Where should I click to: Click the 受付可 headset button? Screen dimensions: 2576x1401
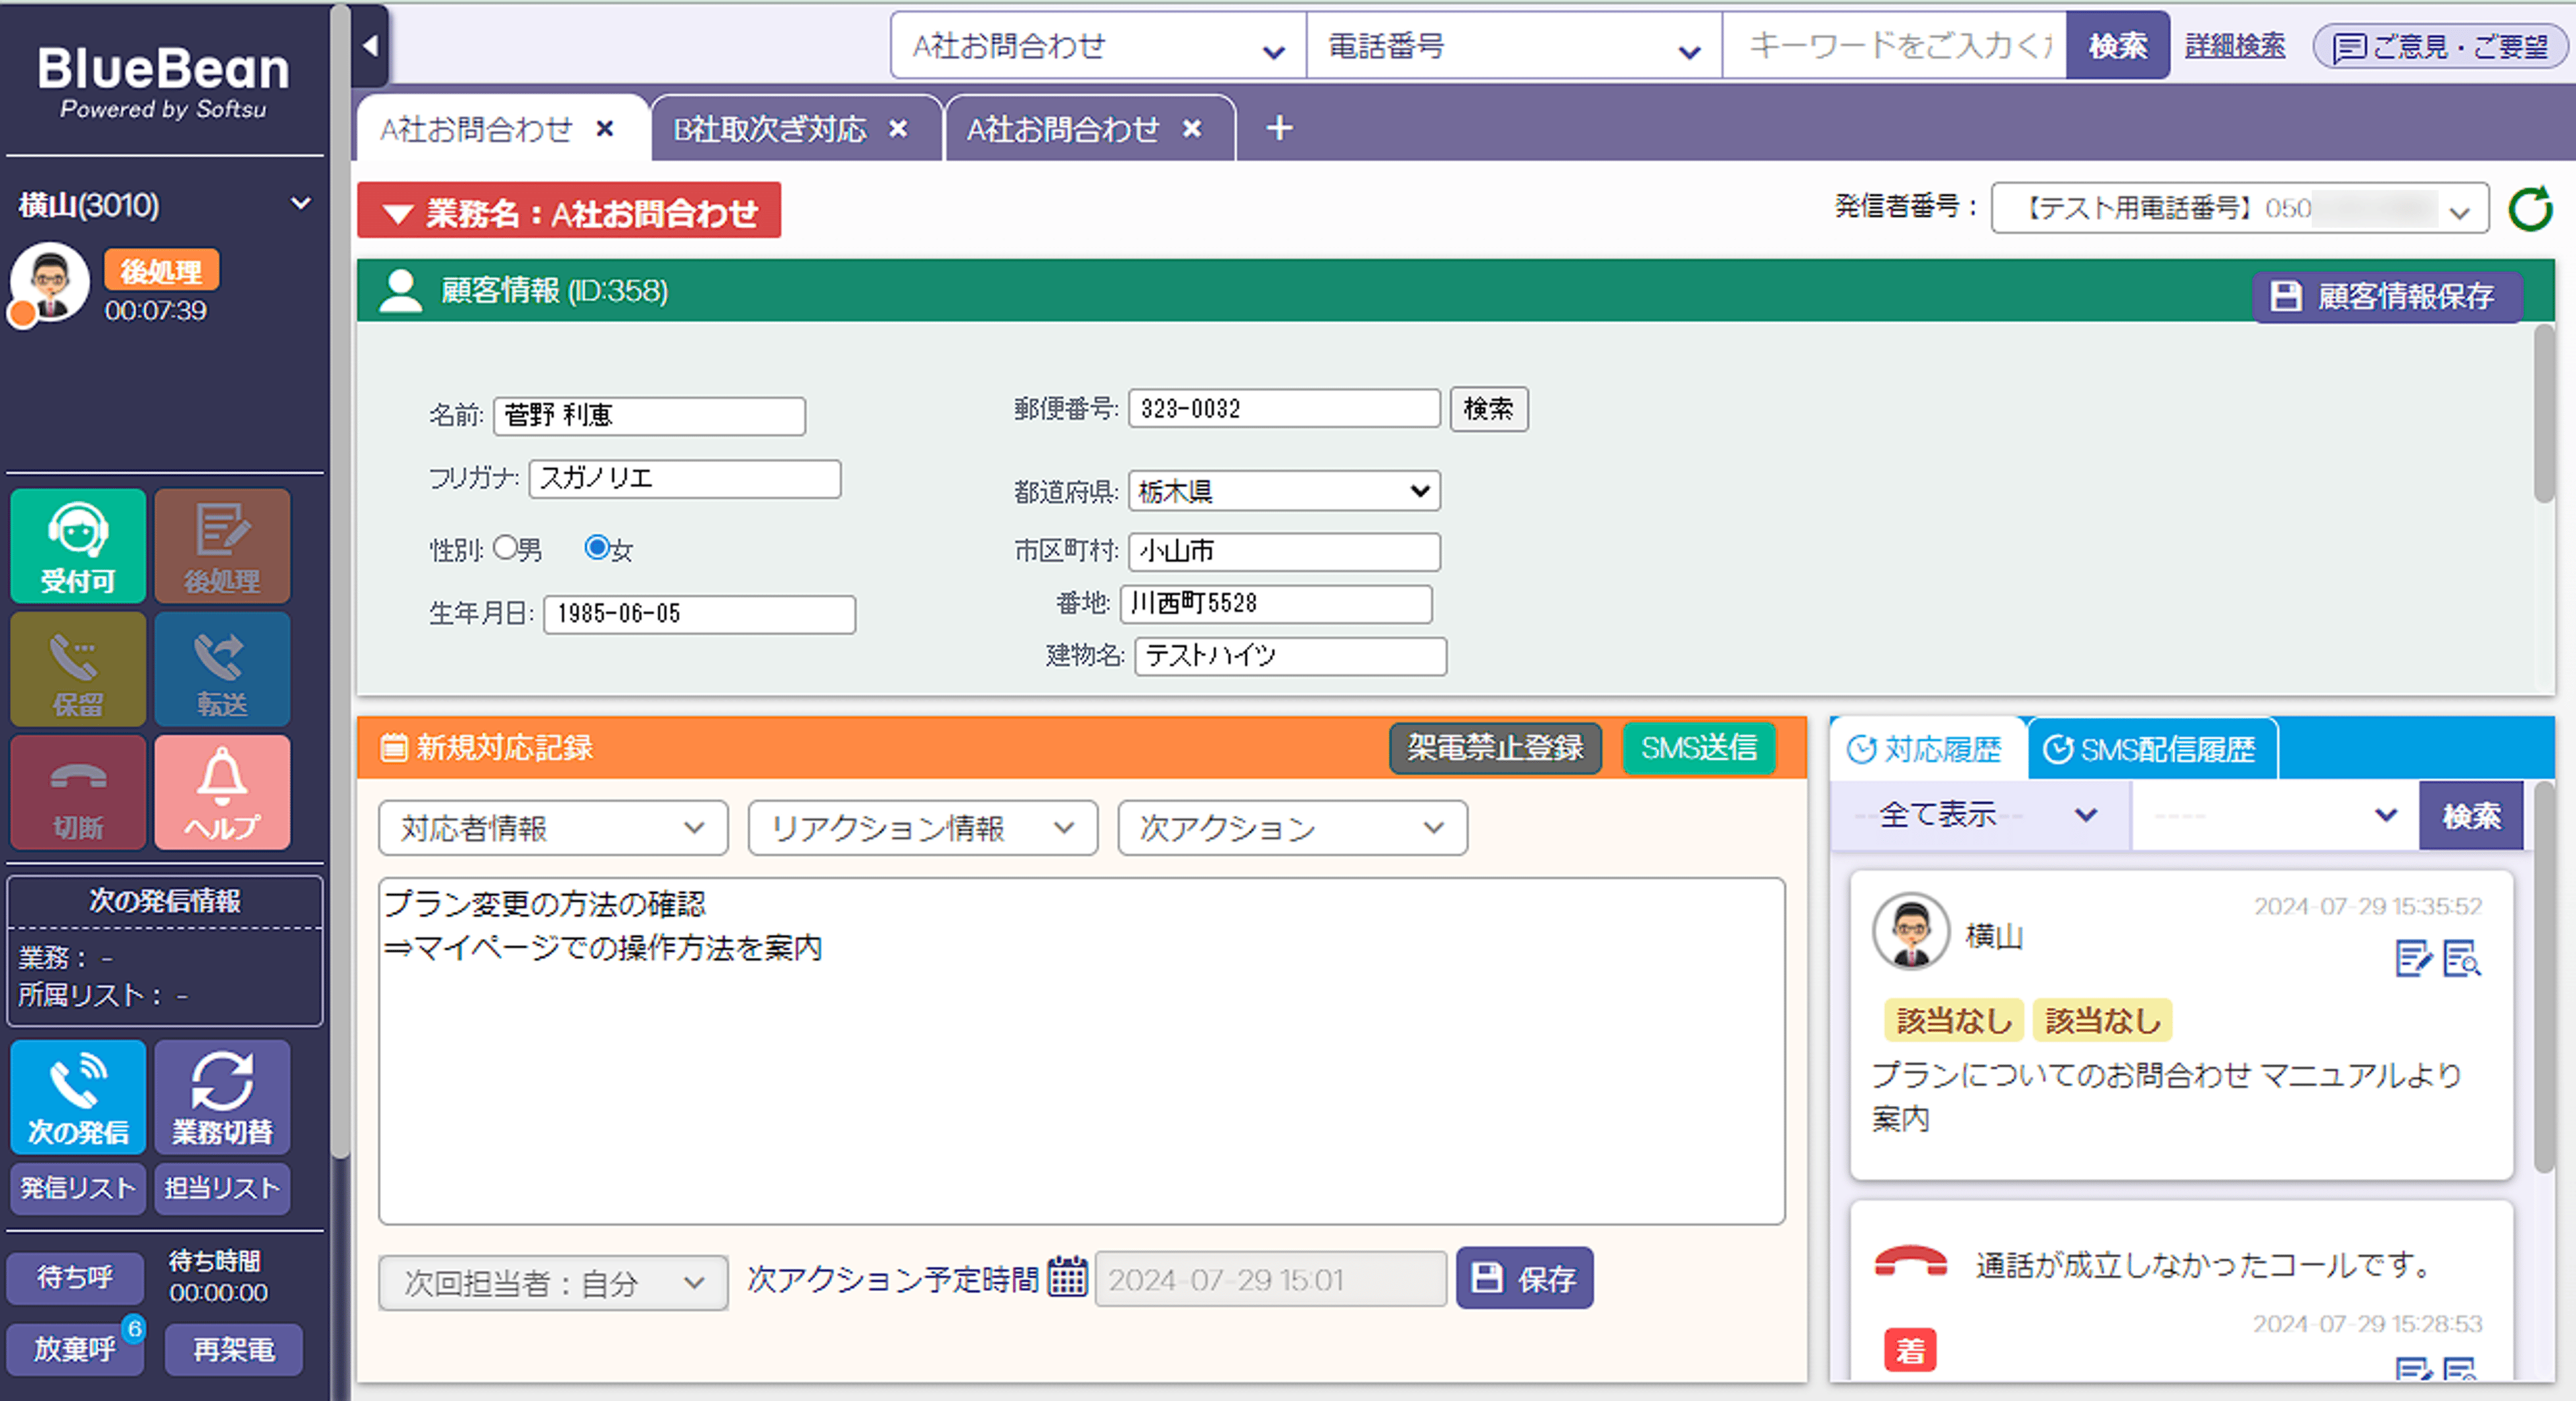click(78, 546)
